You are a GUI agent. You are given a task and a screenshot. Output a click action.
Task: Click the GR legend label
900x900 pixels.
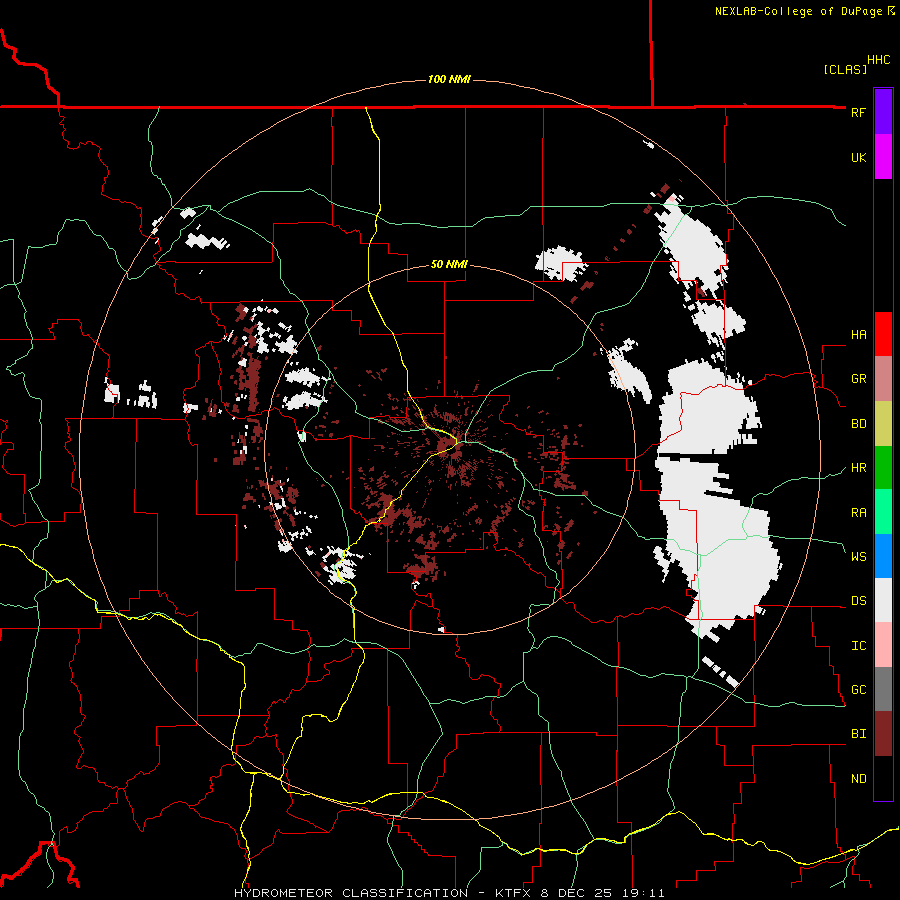point(858,379)
